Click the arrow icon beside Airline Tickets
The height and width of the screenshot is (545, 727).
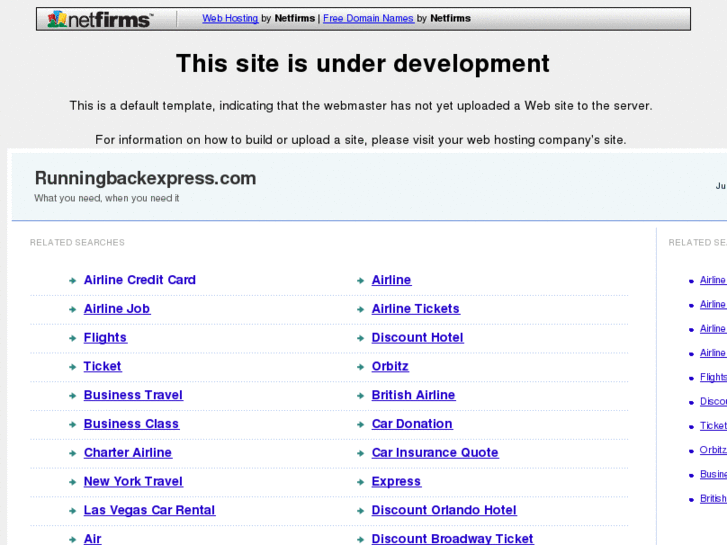[x=360, y=309]
